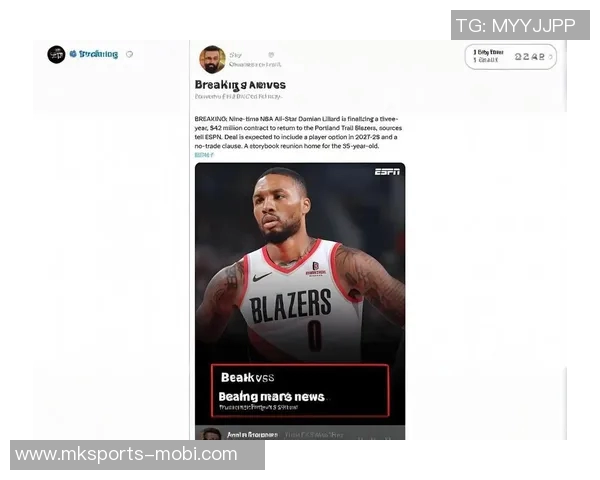
Task: Click the round black avatar beside Breaking
Action: (x=56, y=54)
